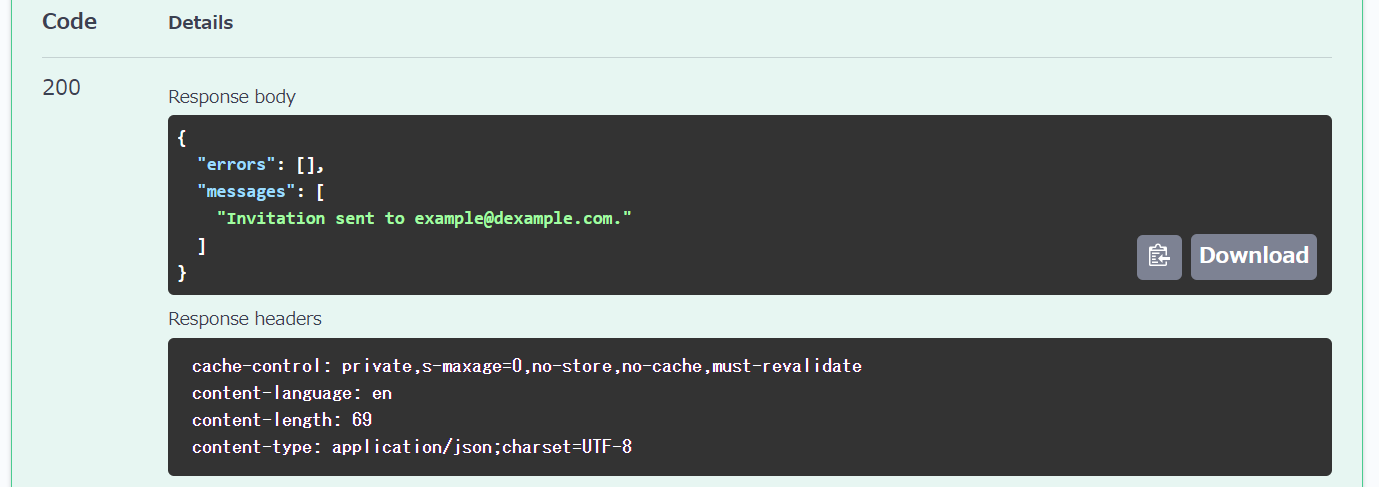
Task: Click the closing bracket of messages array
Action: [x=202, y=245]
